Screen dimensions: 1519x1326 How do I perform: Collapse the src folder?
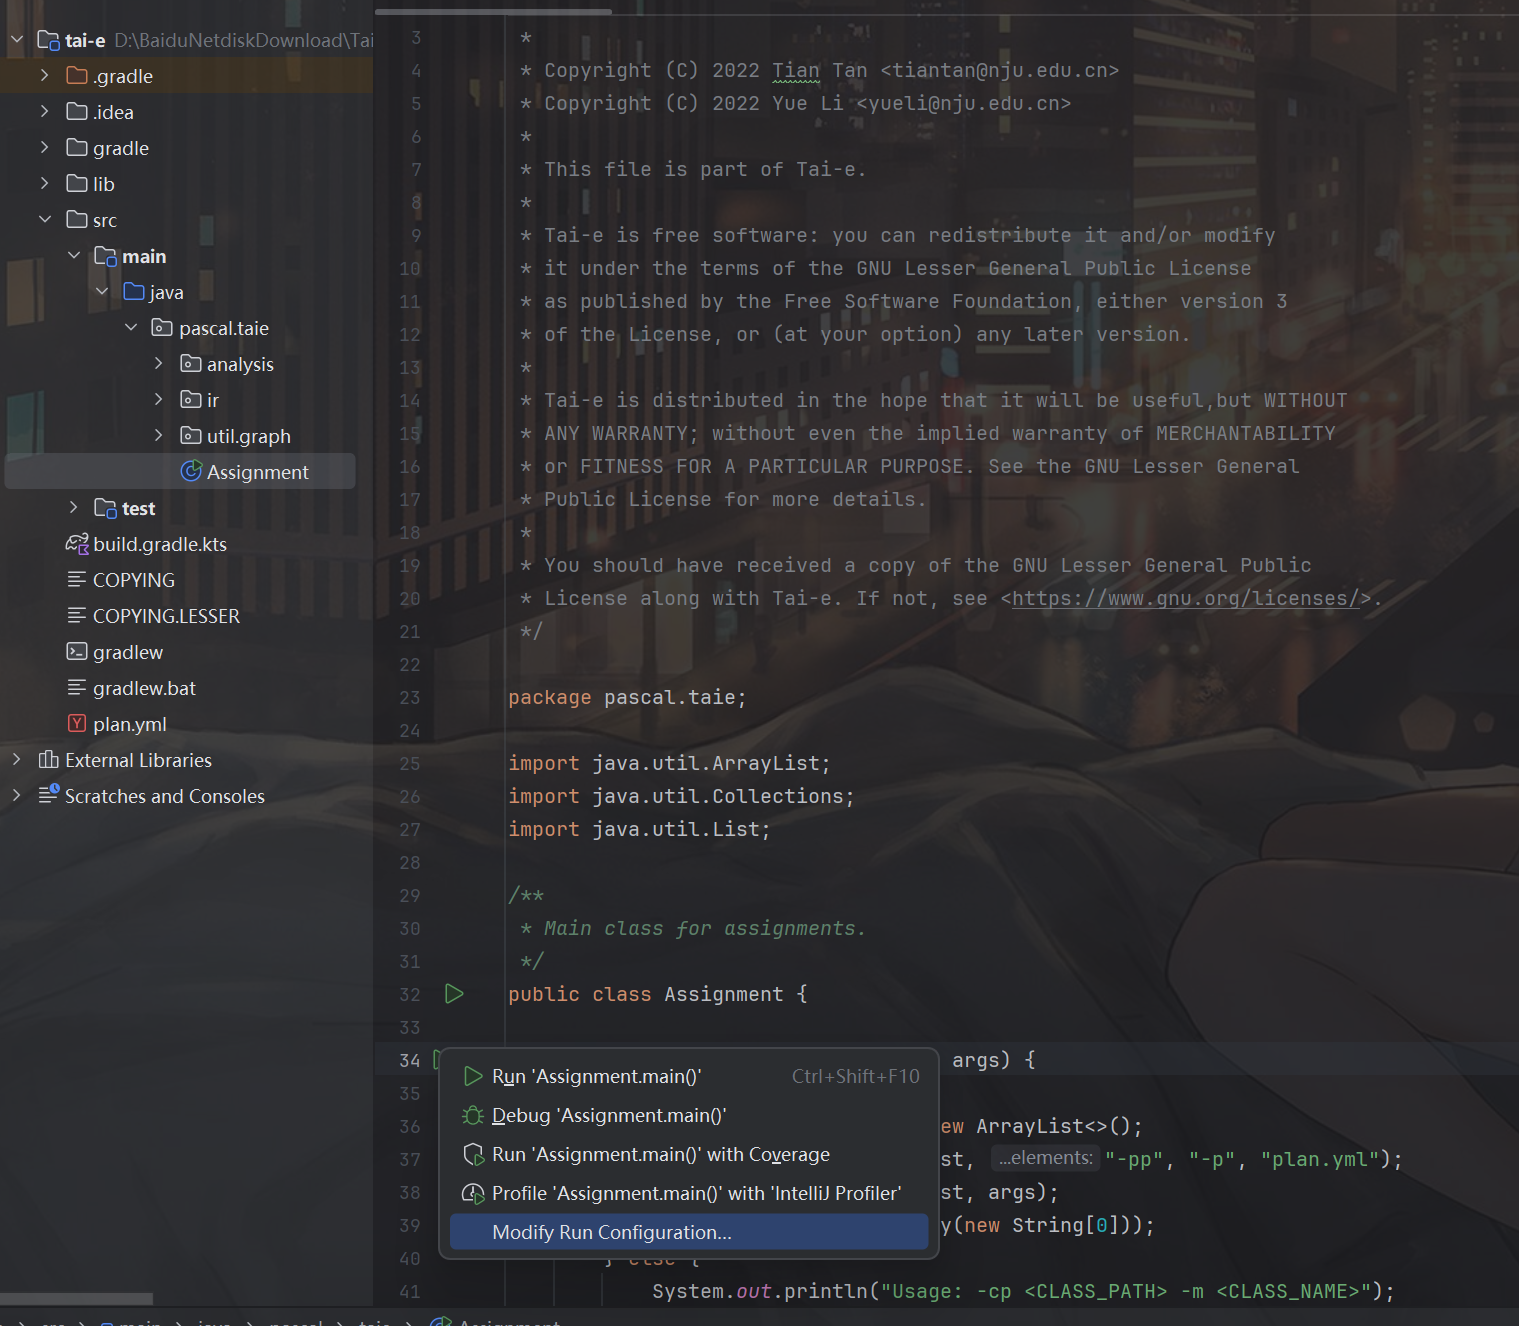point(44,220)
